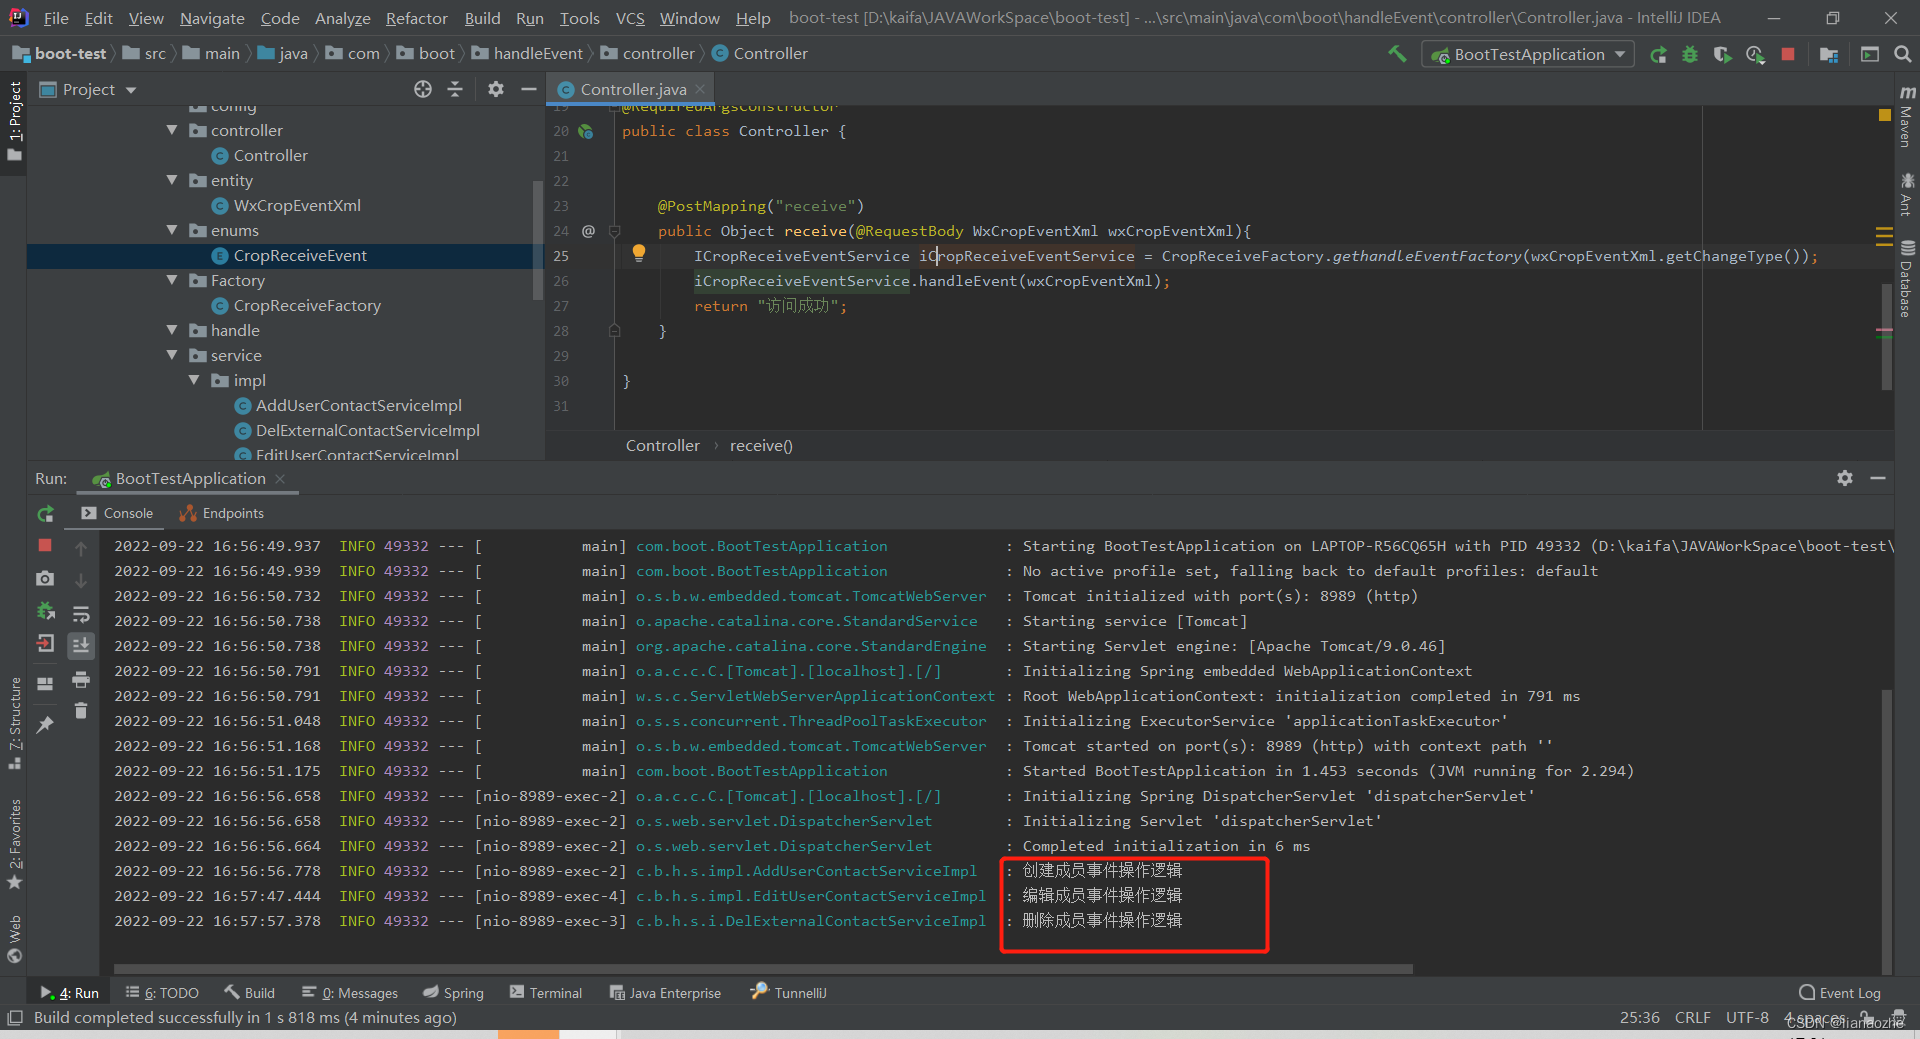Screen dimensions: 1920x1039
Task: Select CropReceiveFactory in project tree
Action: pyautogui.click(x=306, y=305)
